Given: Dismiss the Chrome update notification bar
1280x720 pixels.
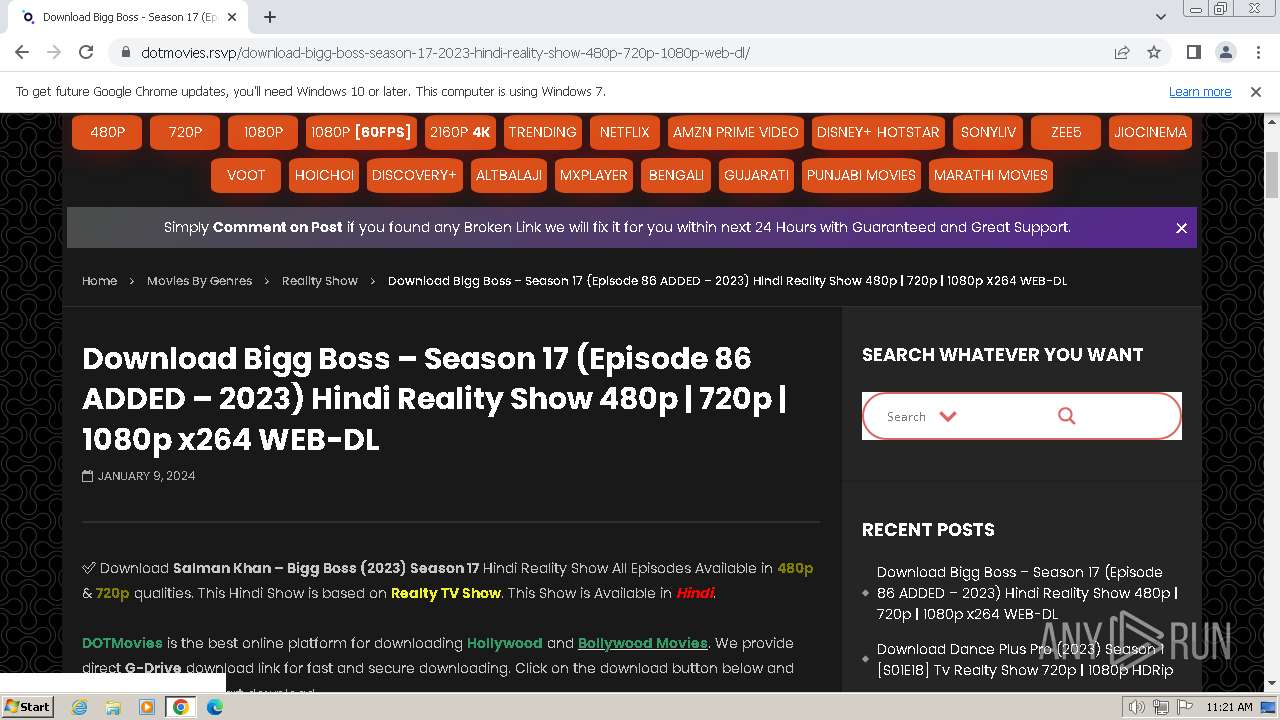Looking at the screenshot, I should 1256,91.
